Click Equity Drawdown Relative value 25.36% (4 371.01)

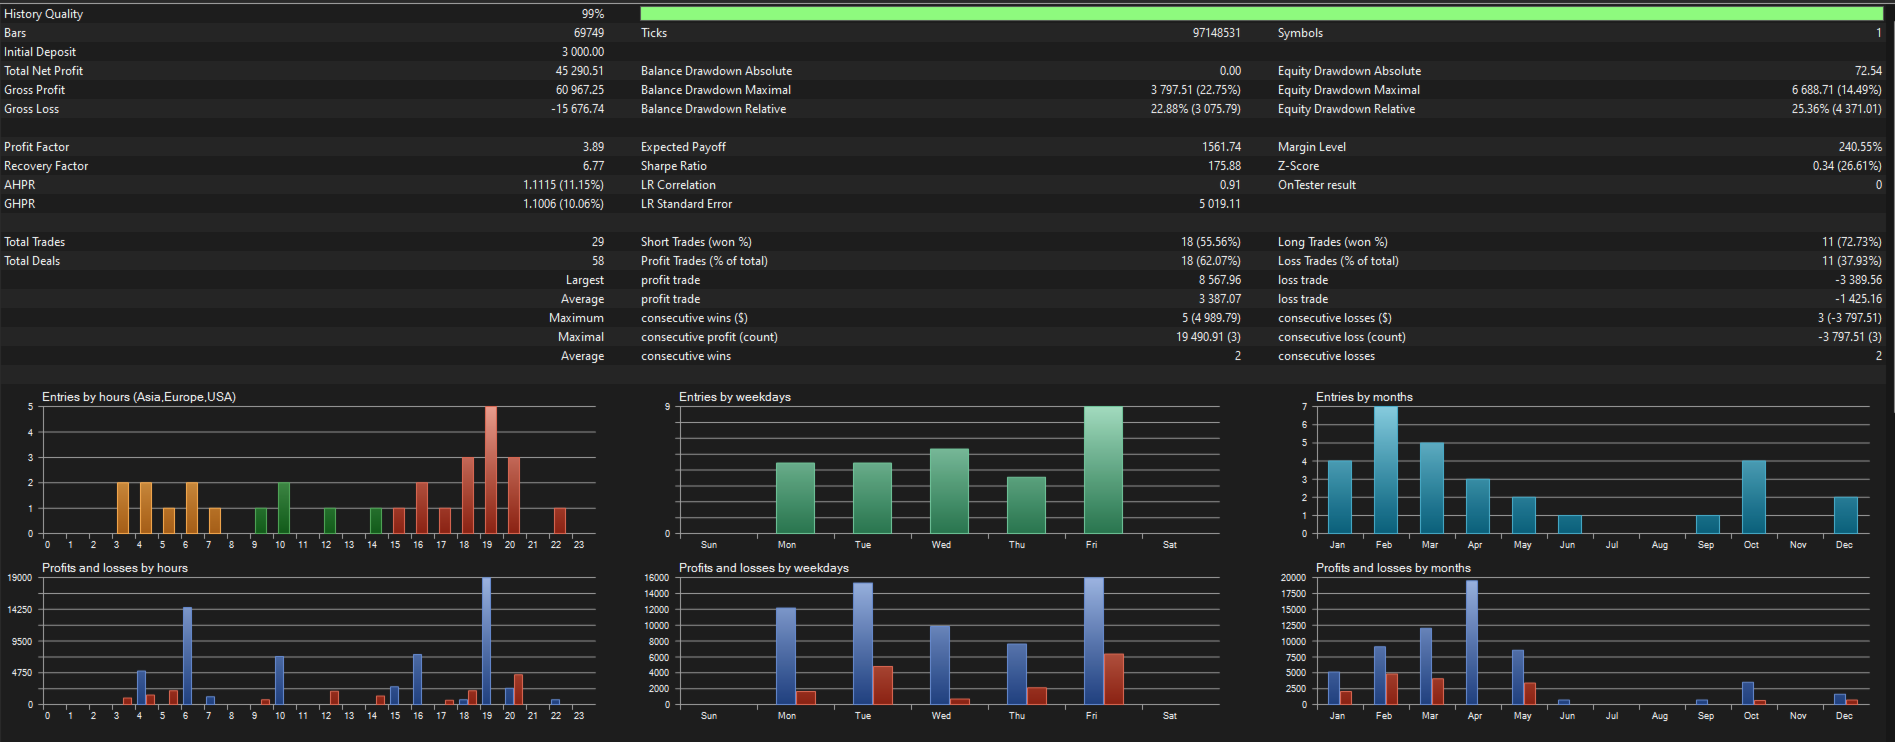[1837, 109]
